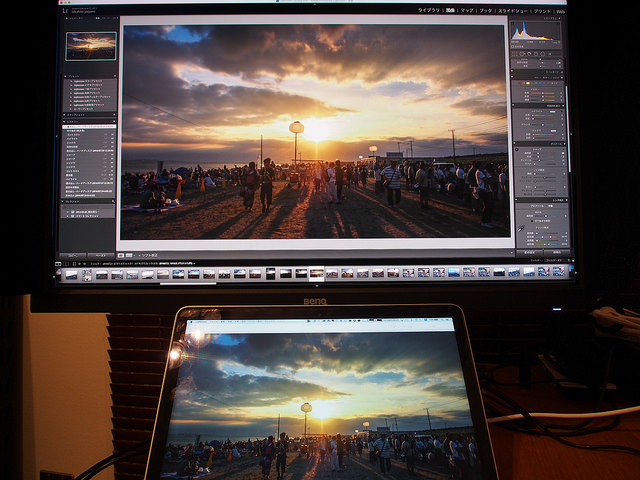Click the Navigator preview thumbnail
Viewport: 640px width, 480px height.
click(90, 45)
